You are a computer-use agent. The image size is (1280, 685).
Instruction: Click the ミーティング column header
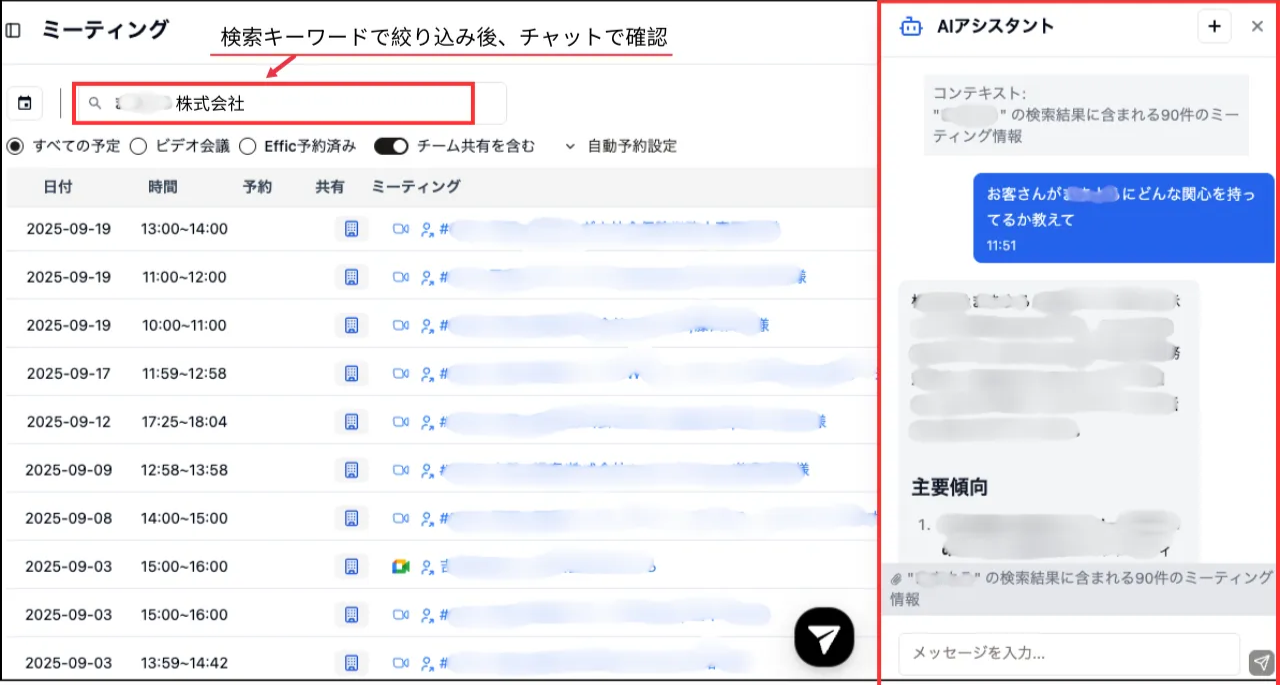pyautogui.click(x=416, y=187)
